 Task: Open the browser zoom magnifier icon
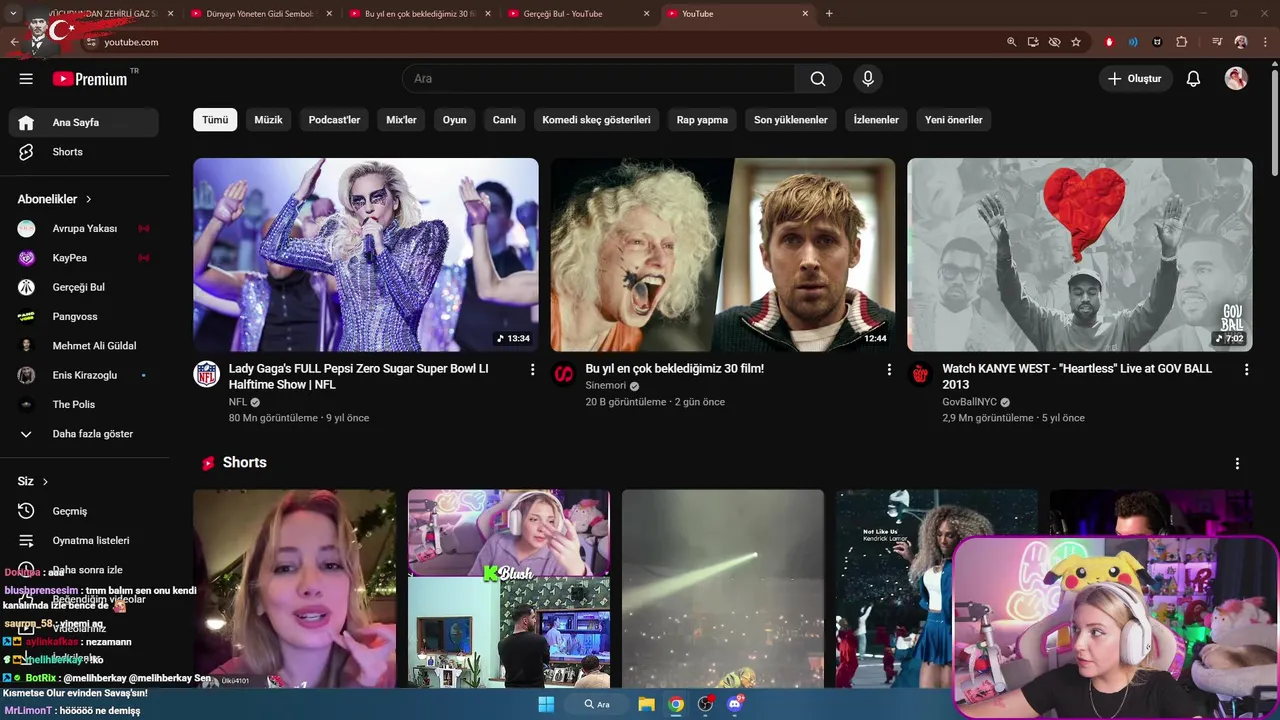(x=1011, y=42)
